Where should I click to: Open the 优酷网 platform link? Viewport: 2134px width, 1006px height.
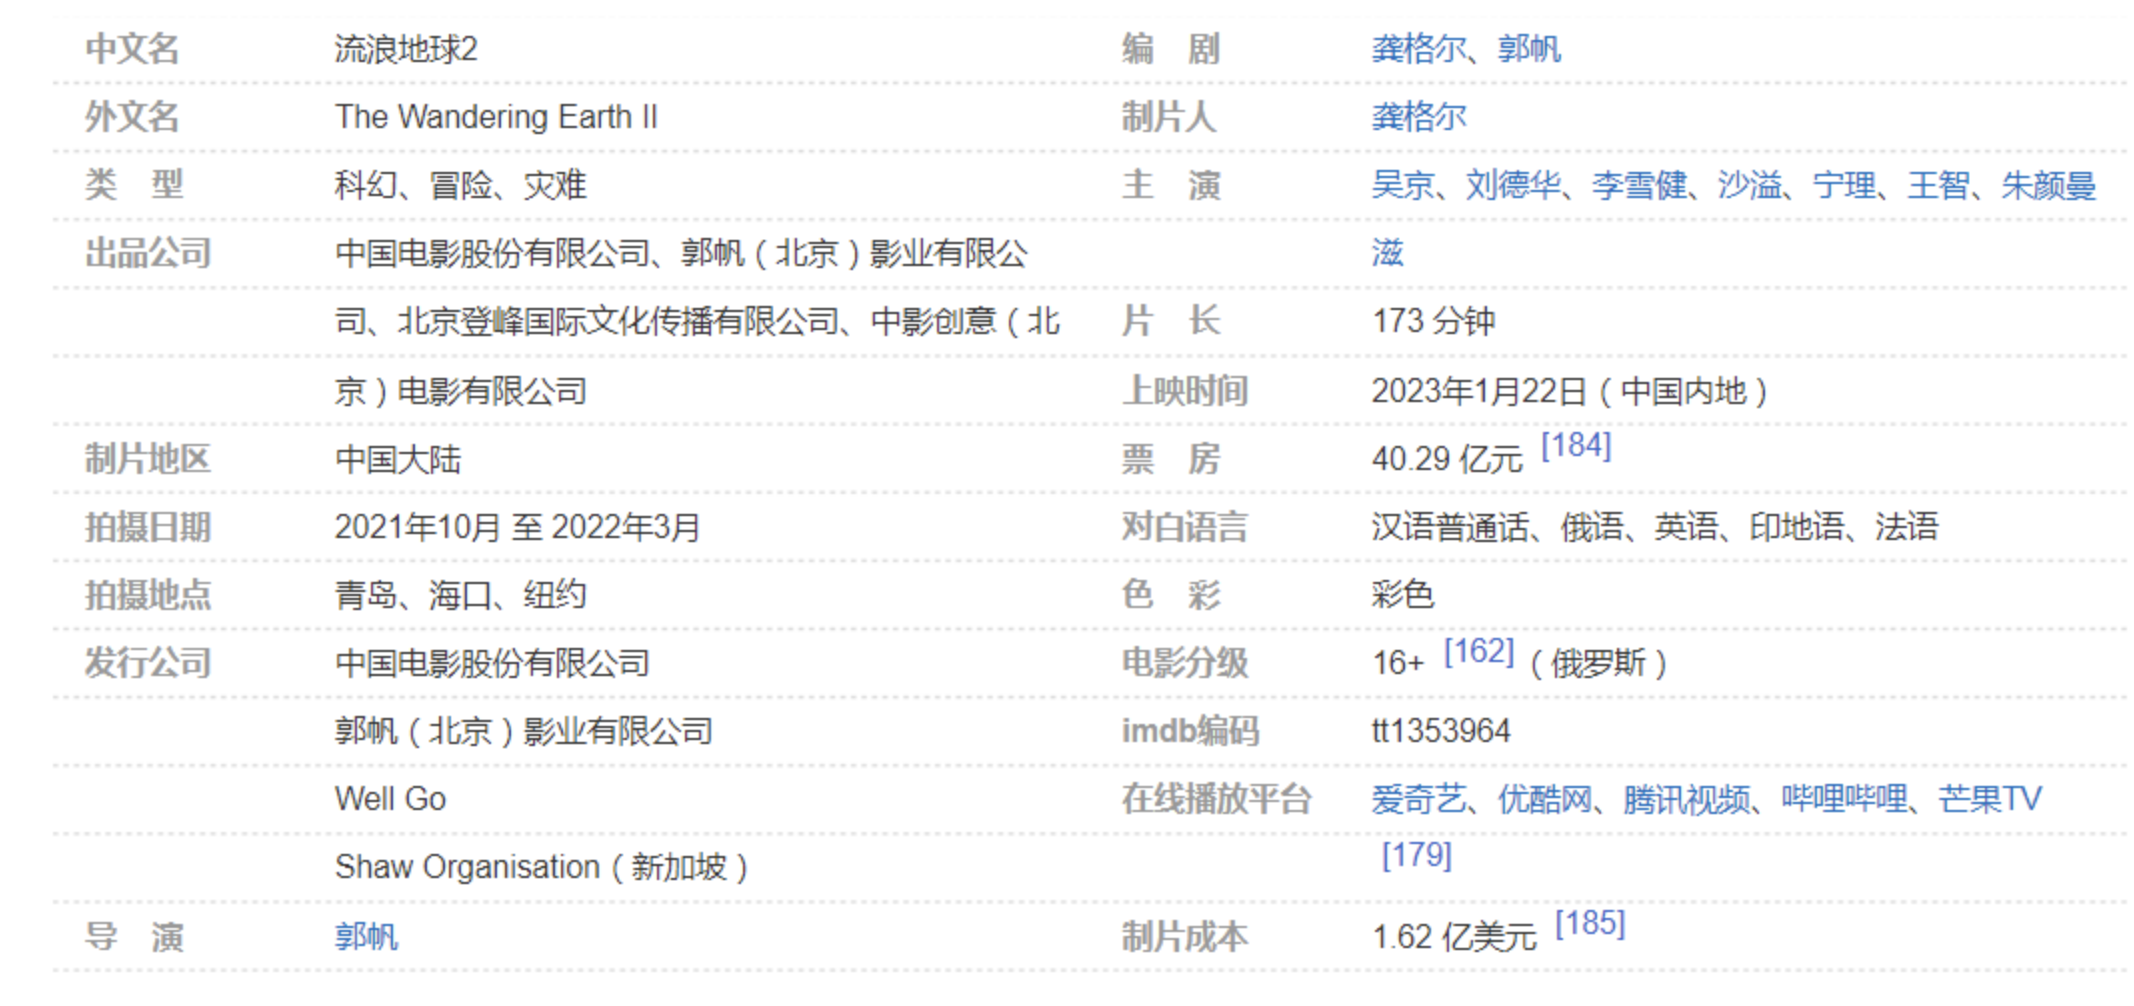click(1544, 798)
